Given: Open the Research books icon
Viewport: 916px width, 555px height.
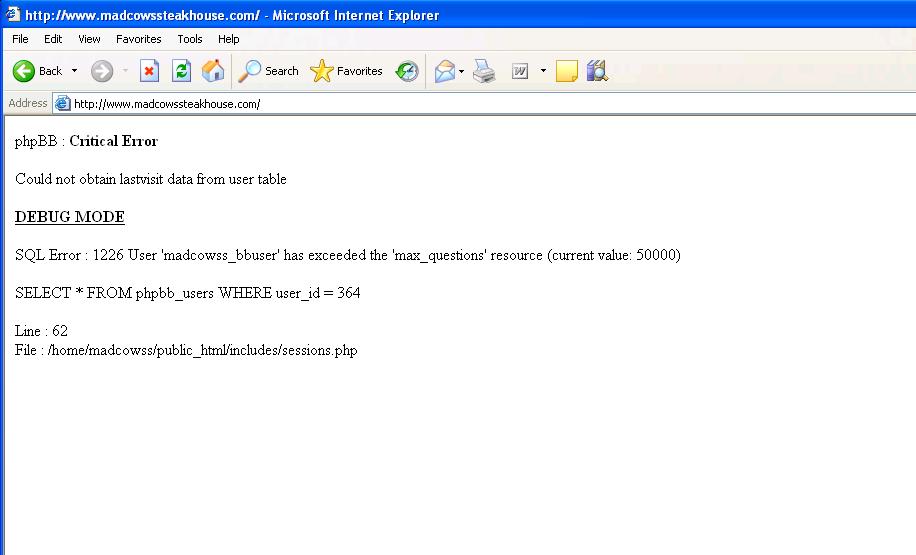Looking at the screenshot, I should 597,71.
